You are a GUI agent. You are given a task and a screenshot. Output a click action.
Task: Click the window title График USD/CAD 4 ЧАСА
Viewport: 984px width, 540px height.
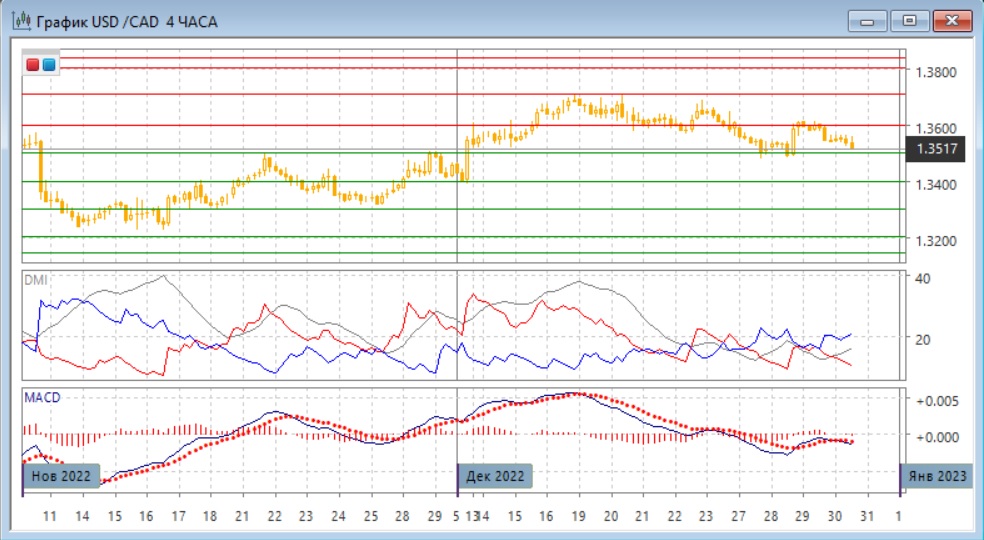pyautogui.click(x=127, y=21)
